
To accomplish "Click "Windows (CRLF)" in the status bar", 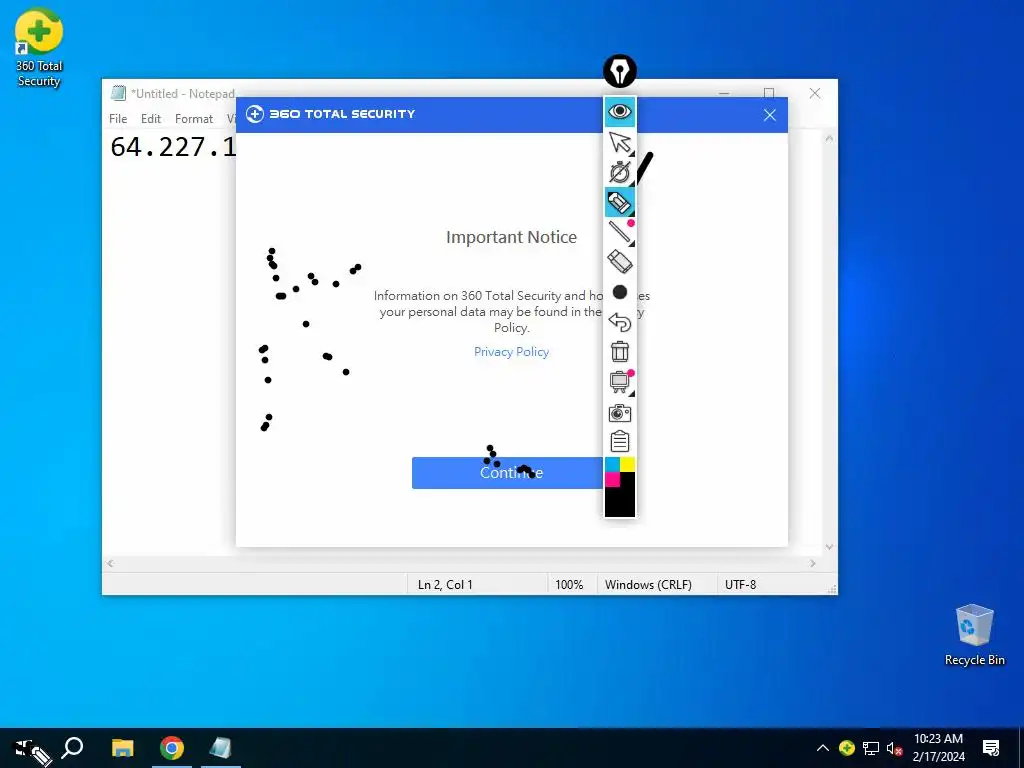I will 648,584.
